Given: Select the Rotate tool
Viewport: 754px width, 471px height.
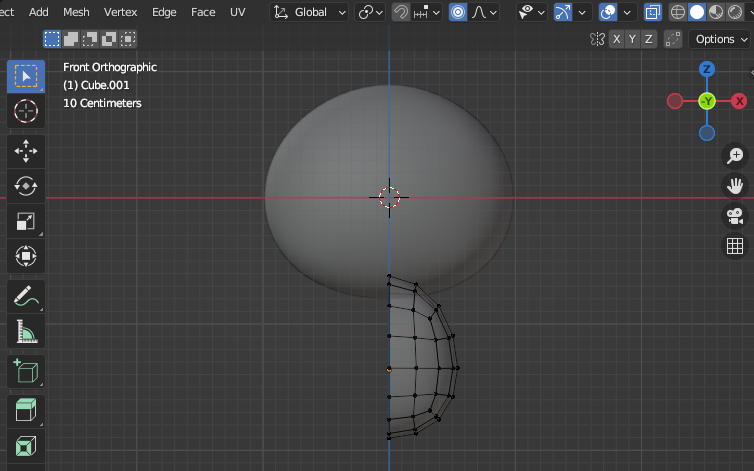Looking at the screenshot, I should [x=26, y=186].
